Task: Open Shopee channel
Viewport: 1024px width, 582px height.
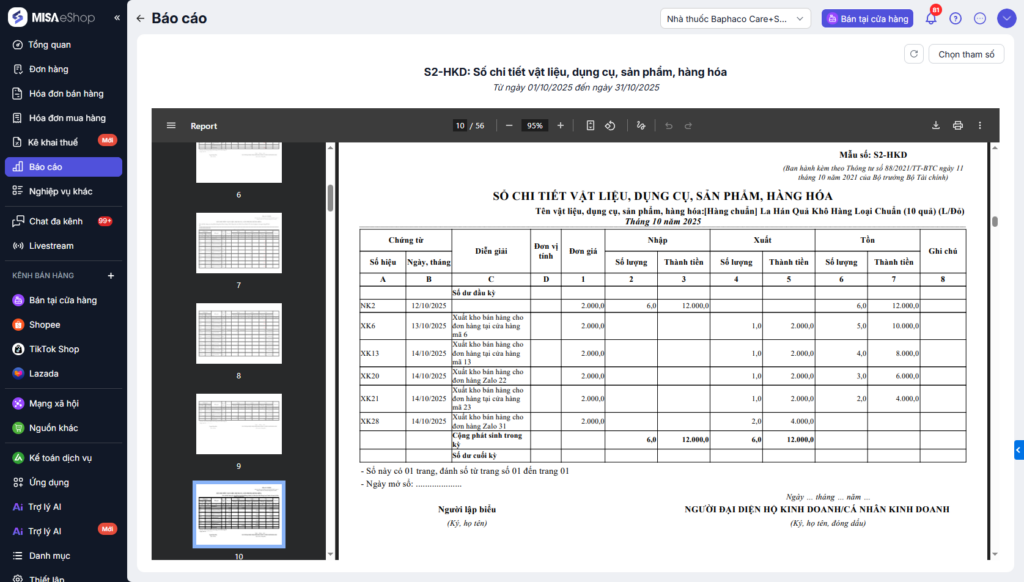Action: pos(63,325)
